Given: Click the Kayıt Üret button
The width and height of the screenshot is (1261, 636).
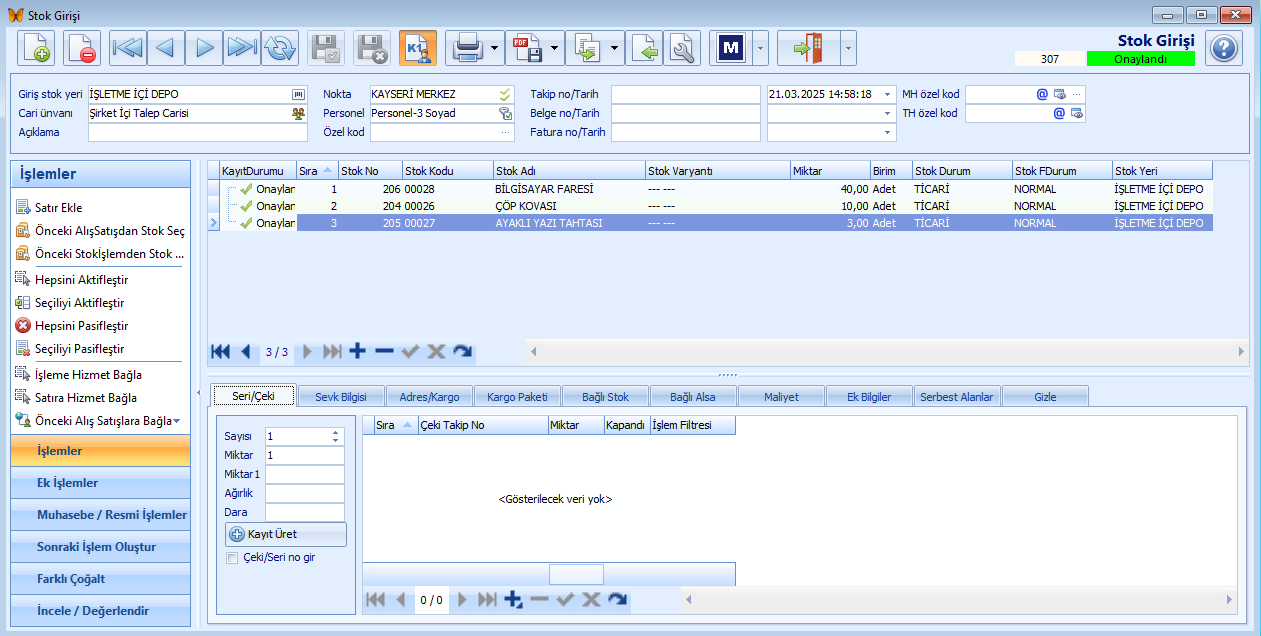Looking at the screenshot, I should pyautogui.click(x=286, y=534).
